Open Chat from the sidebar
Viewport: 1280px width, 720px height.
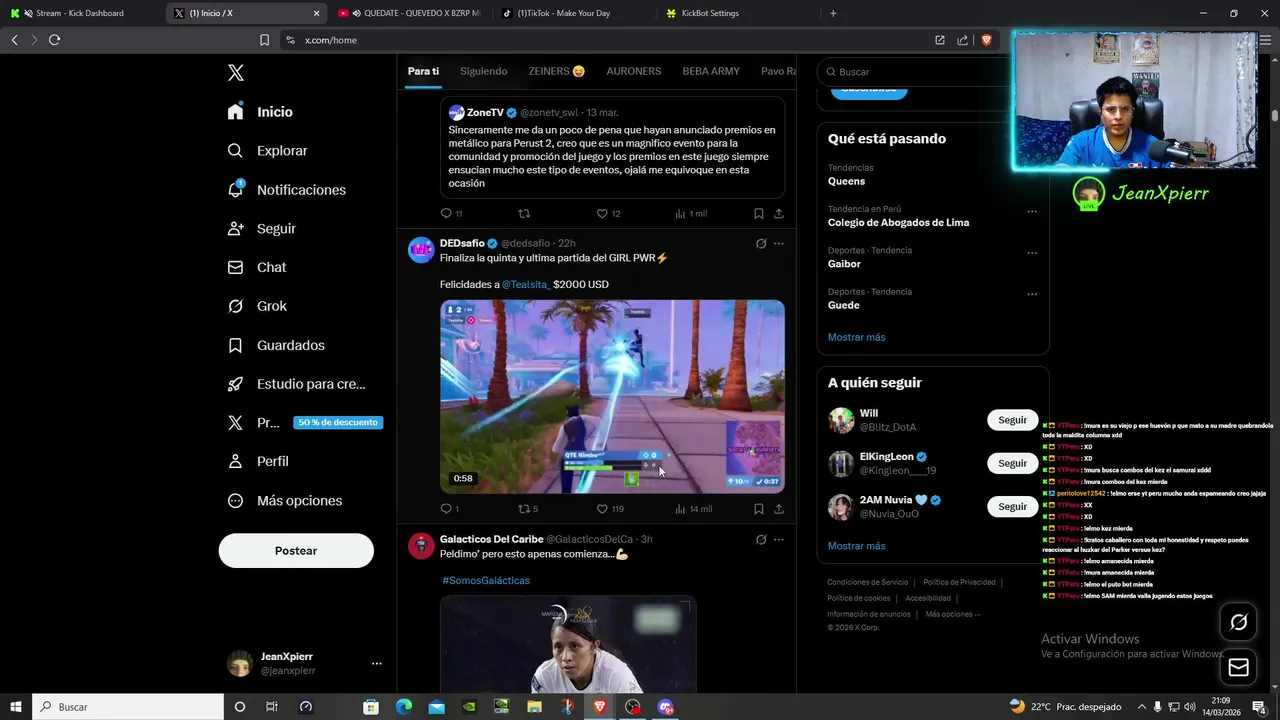click(x=257, y=268)
